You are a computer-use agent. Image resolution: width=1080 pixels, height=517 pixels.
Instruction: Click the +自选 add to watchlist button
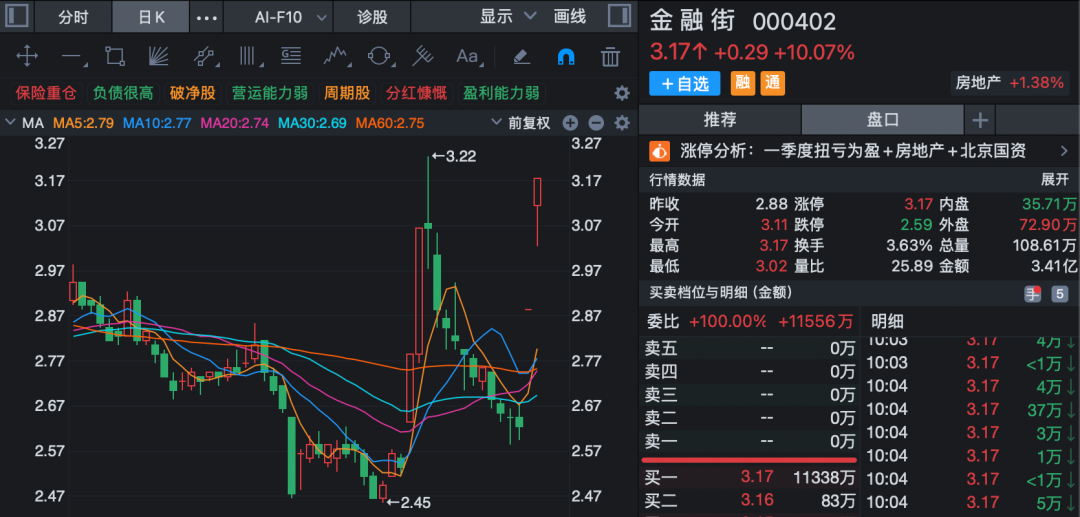684,84
